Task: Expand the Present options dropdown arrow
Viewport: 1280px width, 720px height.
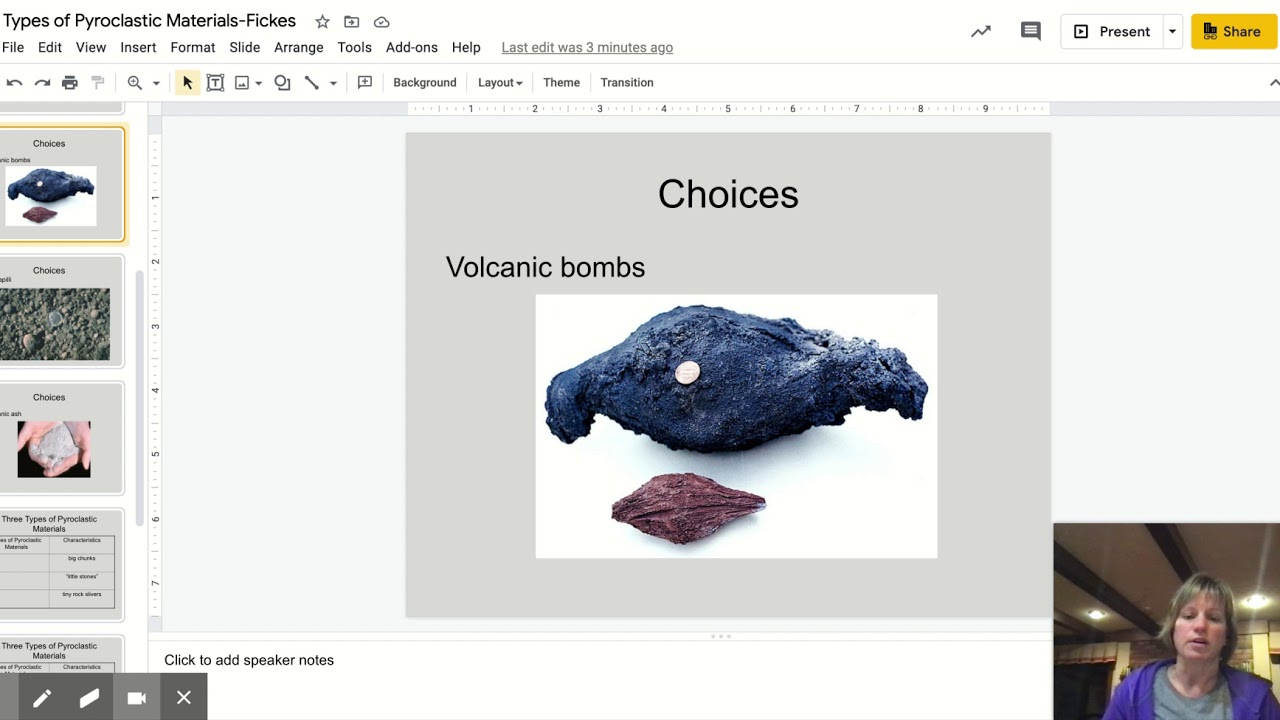Action: click(1172, 32)
